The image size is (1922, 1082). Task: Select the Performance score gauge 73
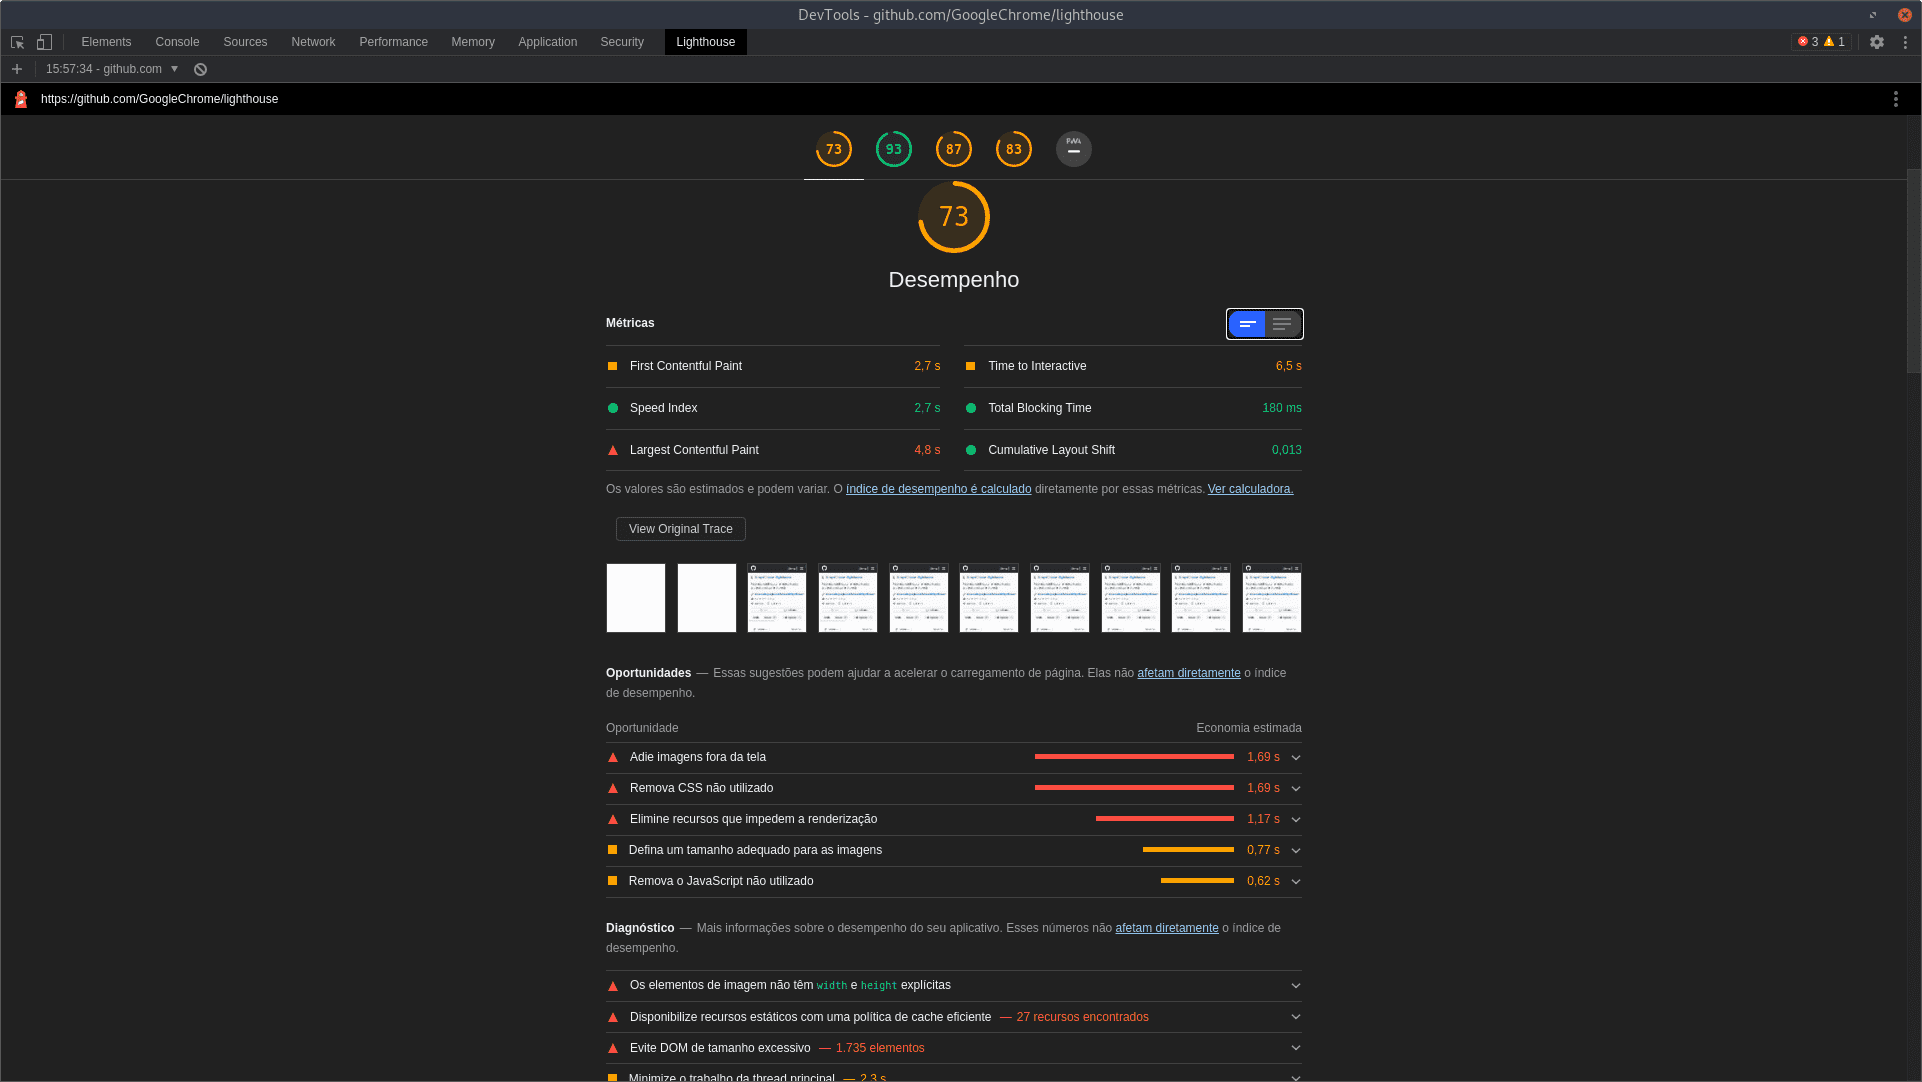(x=834, y=149)
